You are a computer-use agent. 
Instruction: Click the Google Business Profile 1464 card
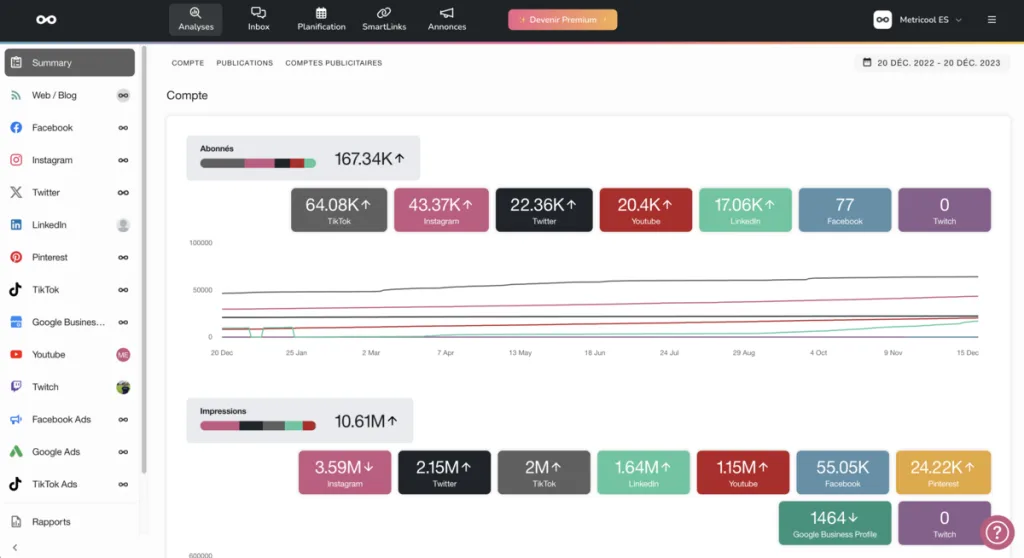pos(835,523)
